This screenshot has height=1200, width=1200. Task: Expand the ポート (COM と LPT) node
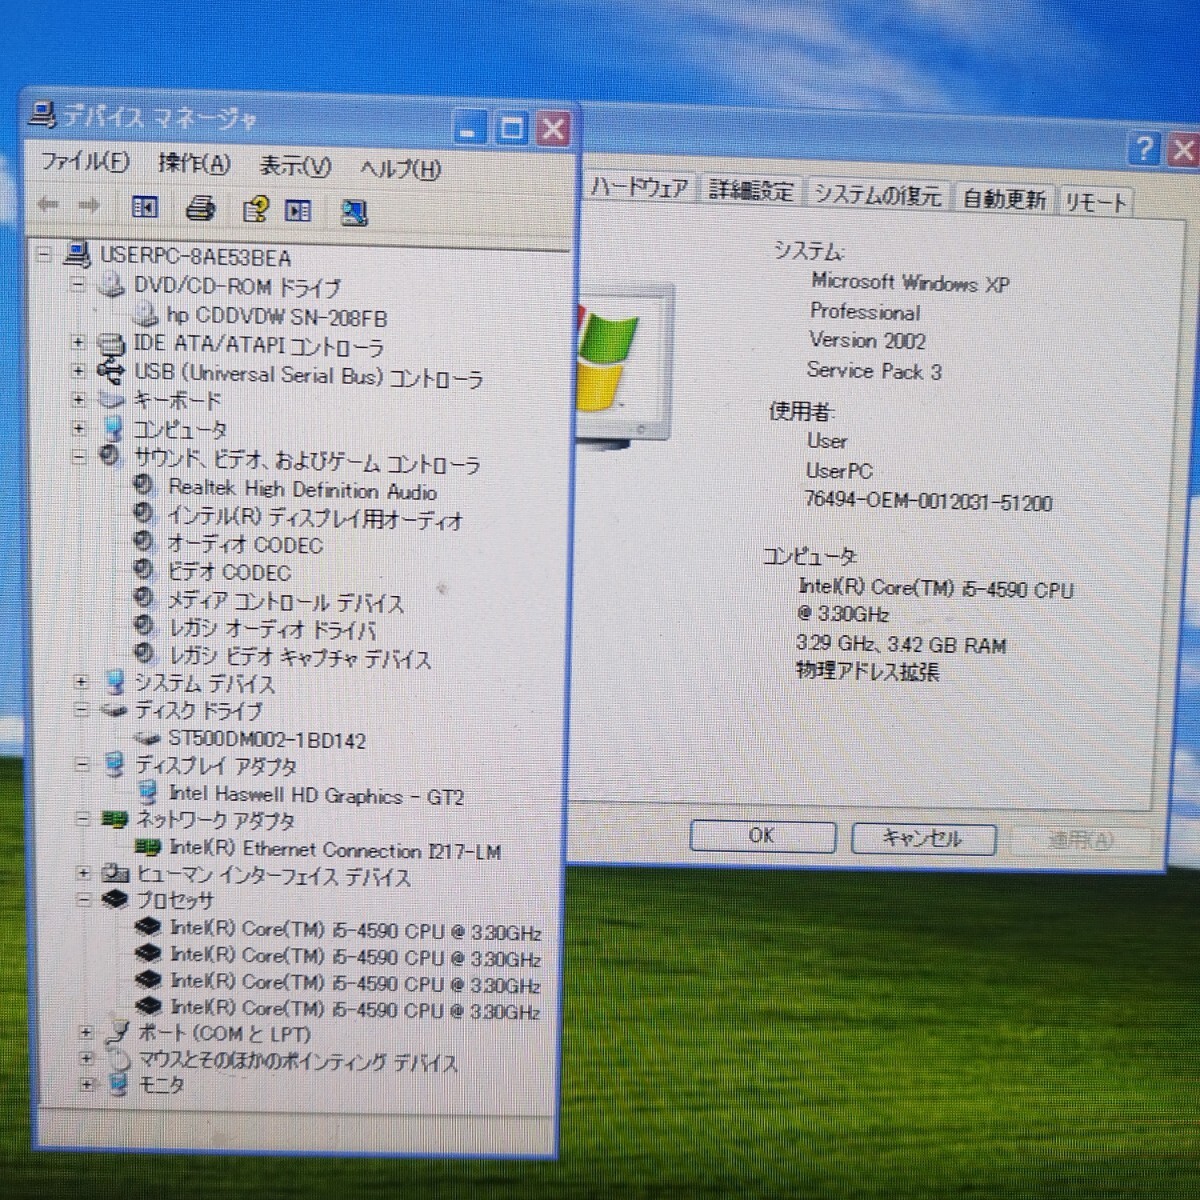(86, 1032)
